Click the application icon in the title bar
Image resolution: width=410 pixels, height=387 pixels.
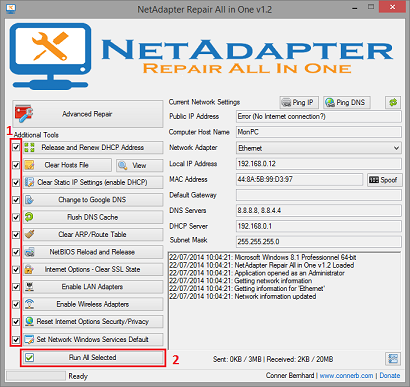tap(11, 8)
